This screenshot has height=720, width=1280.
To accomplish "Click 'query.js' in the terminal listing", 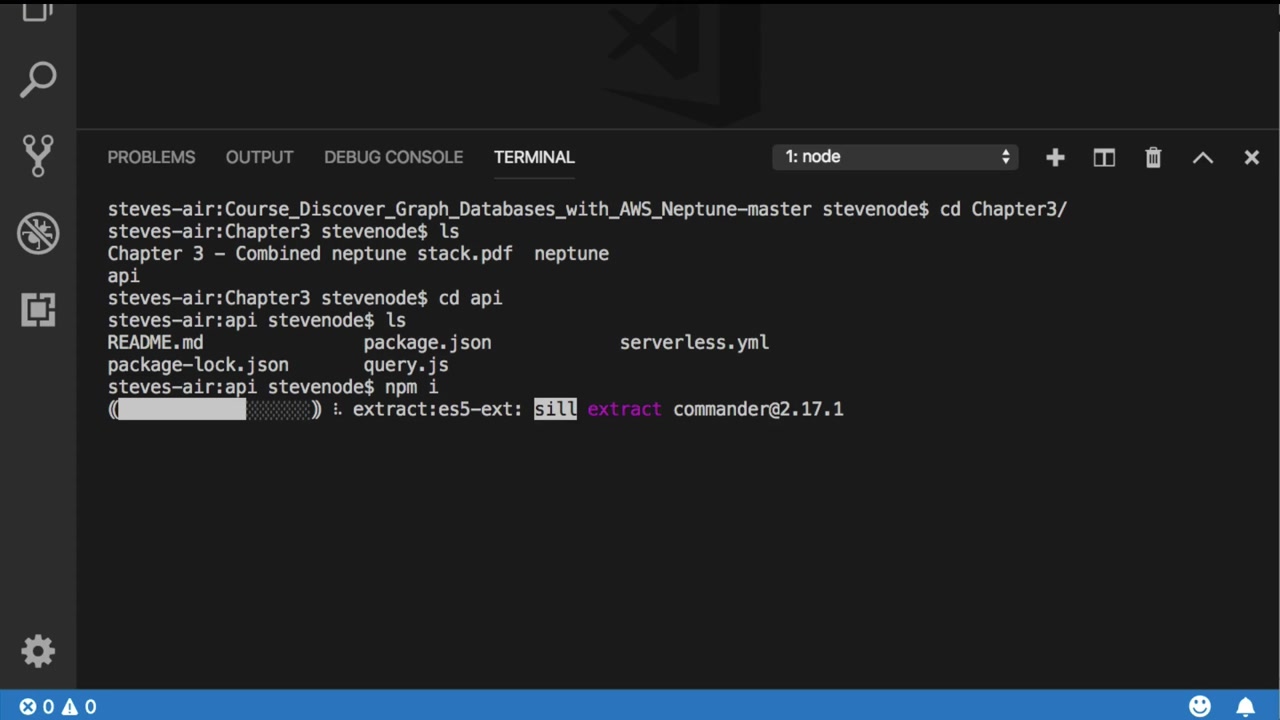I will [x=406, y=365].
